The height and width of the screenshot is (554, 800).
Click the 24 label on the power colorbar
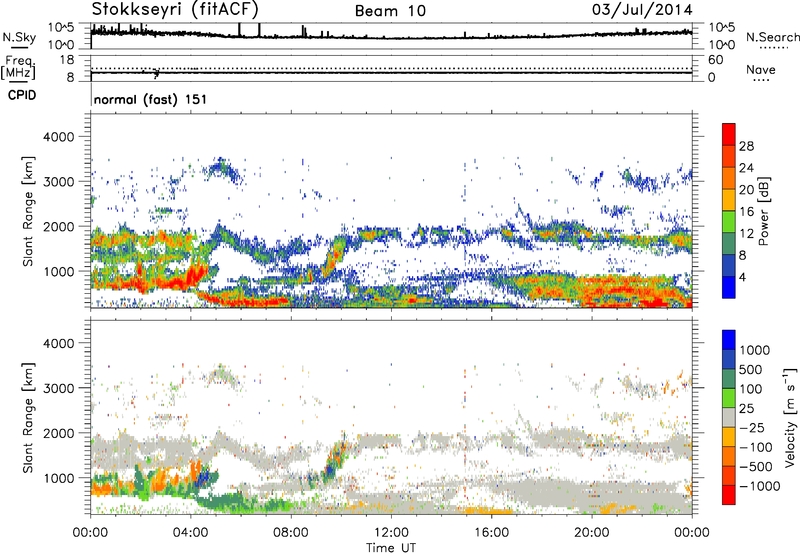coord(746,168)
